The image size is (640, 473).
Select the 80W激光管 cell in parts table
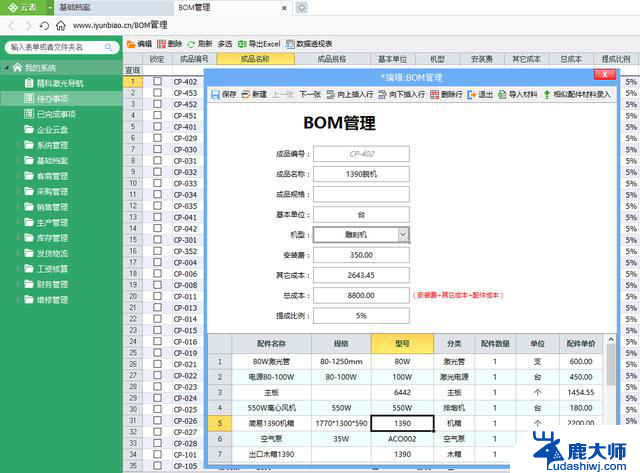coord(271,361)
